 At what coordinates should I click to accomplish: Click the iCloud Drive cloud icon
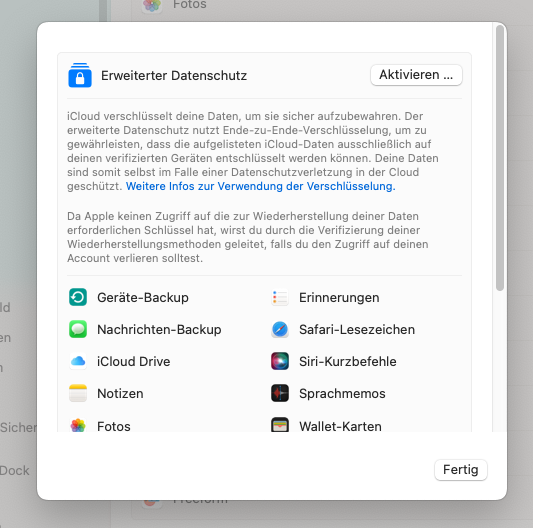[x=78, y=361]
